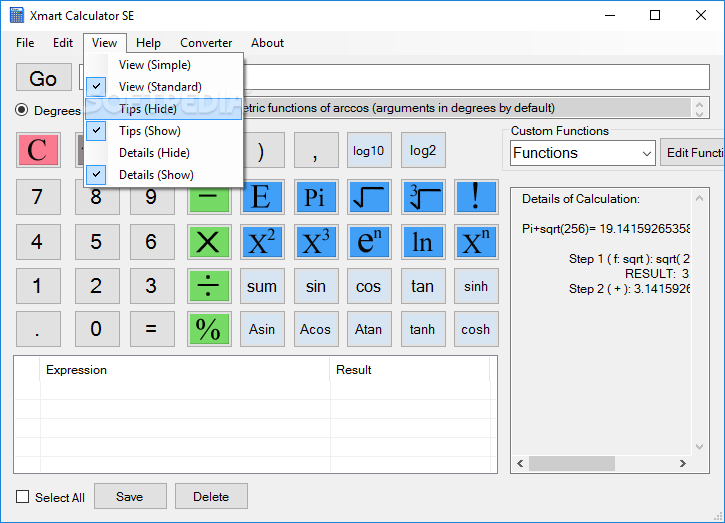Image resolution: width=725 pixels, height=523 pixels.
Task: Click the Expression column header
Action: click(185, 370)
